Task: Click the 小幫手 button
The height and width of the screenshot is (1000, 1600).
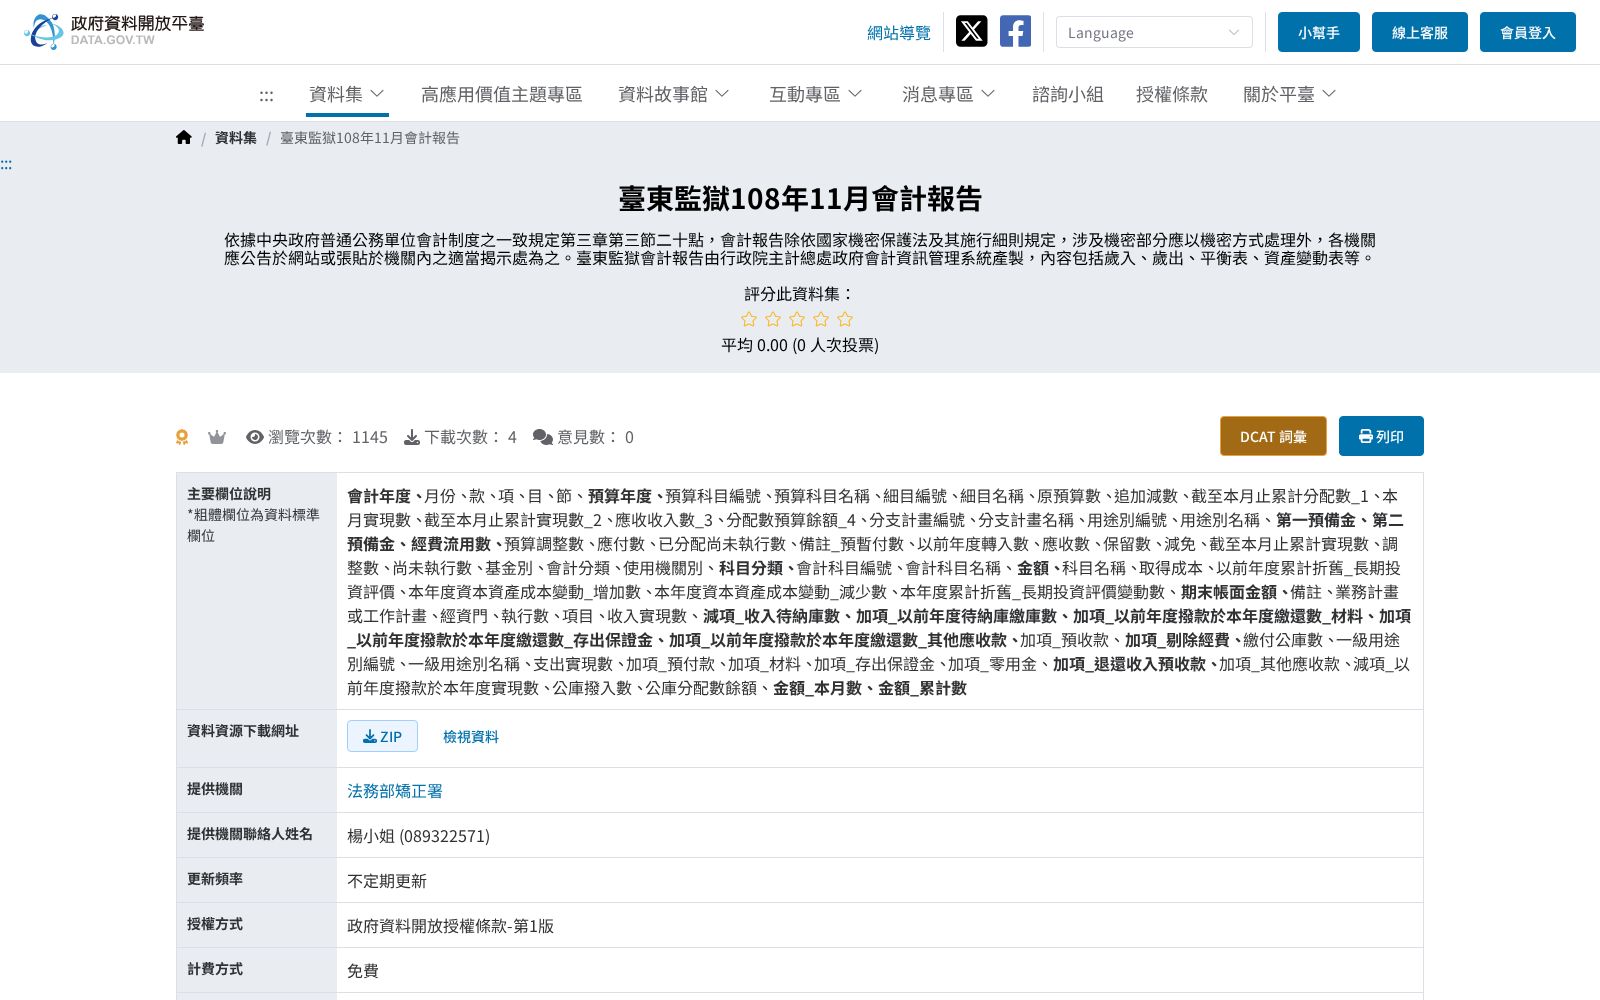Action: 1319,32
